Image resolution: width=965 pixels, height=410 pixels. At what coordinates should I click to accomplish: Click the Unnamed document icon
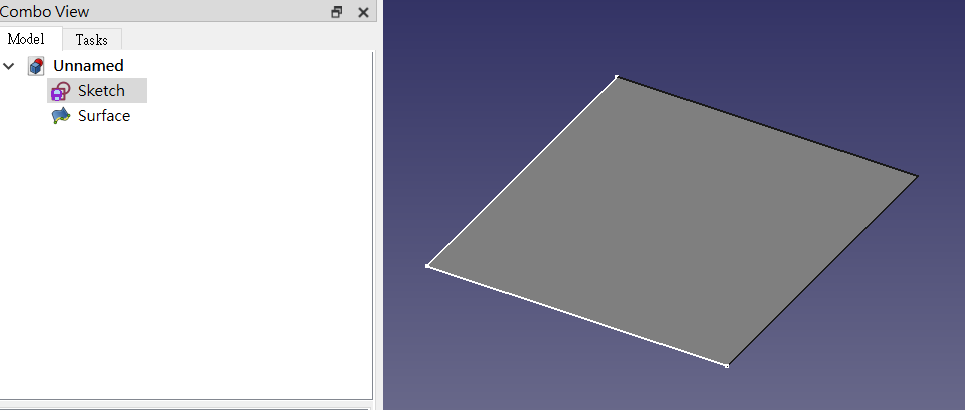tap(36, 66)
